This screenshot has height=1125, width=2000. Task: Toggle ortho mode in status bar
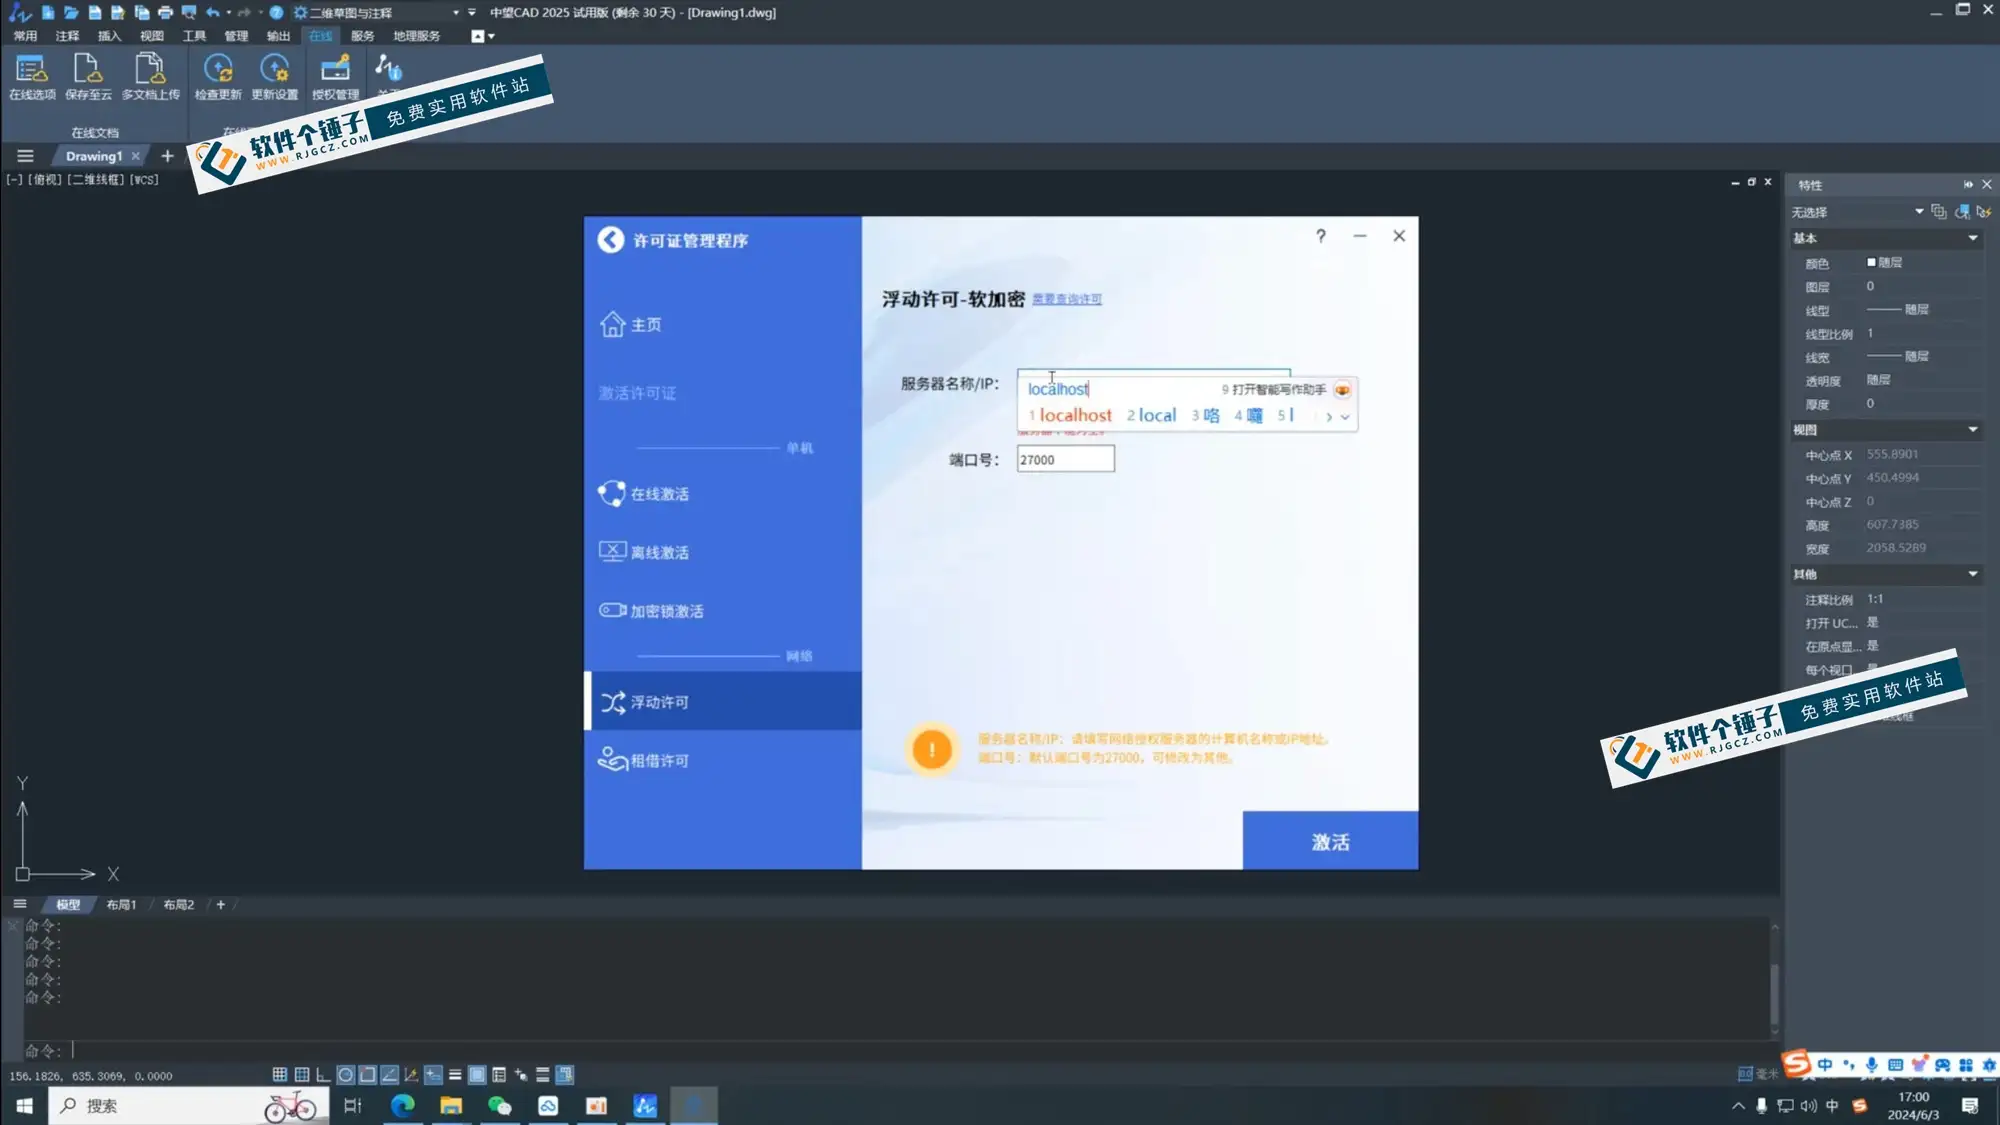point(323,1075)
